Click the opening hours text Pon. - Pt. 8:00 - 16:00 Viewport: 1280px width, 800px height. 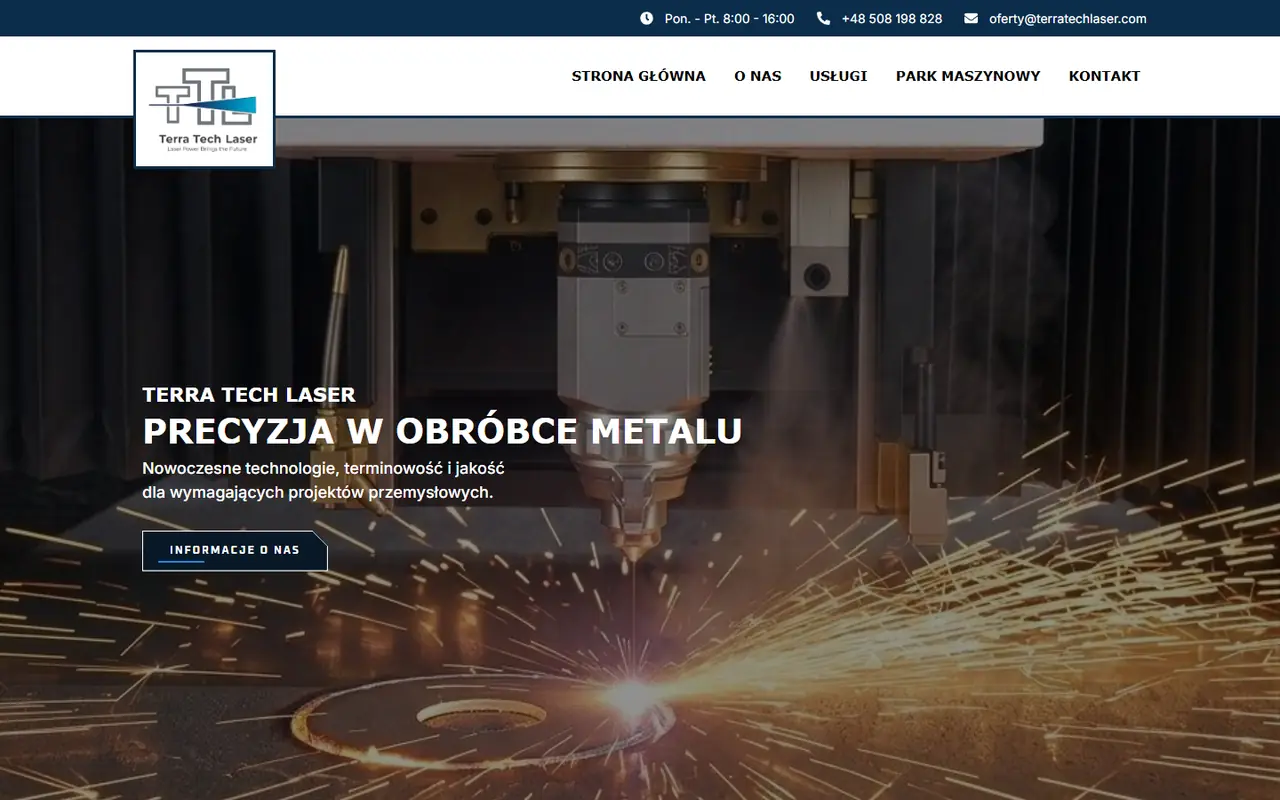pyautogui.click(x=730, y=18)
